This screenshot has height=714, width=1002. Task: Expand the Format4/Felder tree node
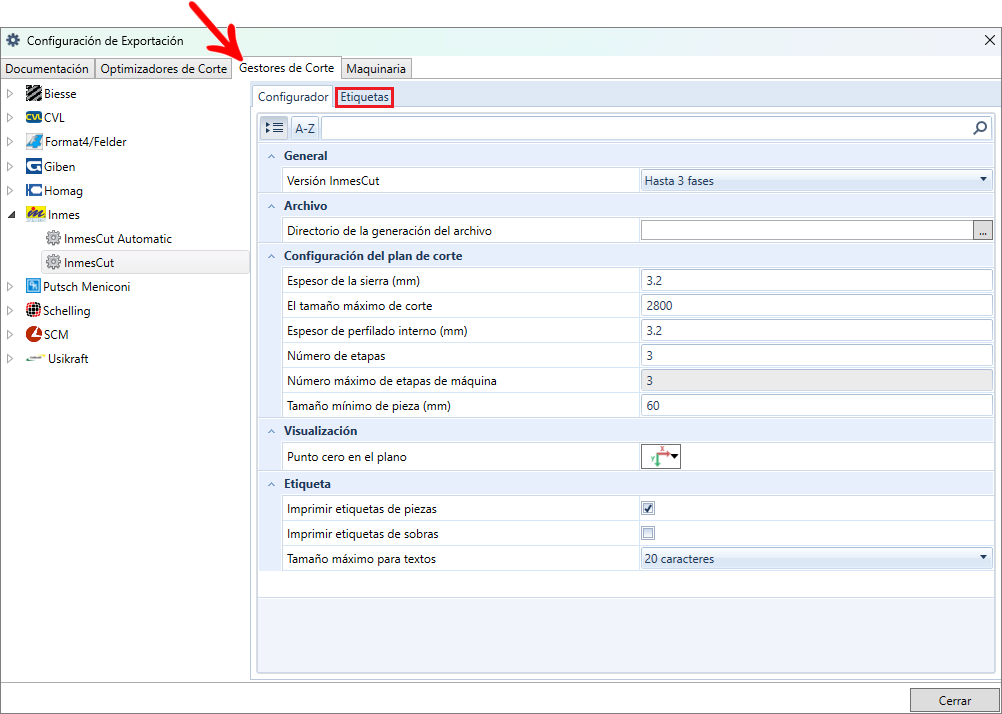pyautogui.click(x=10, y=142)
